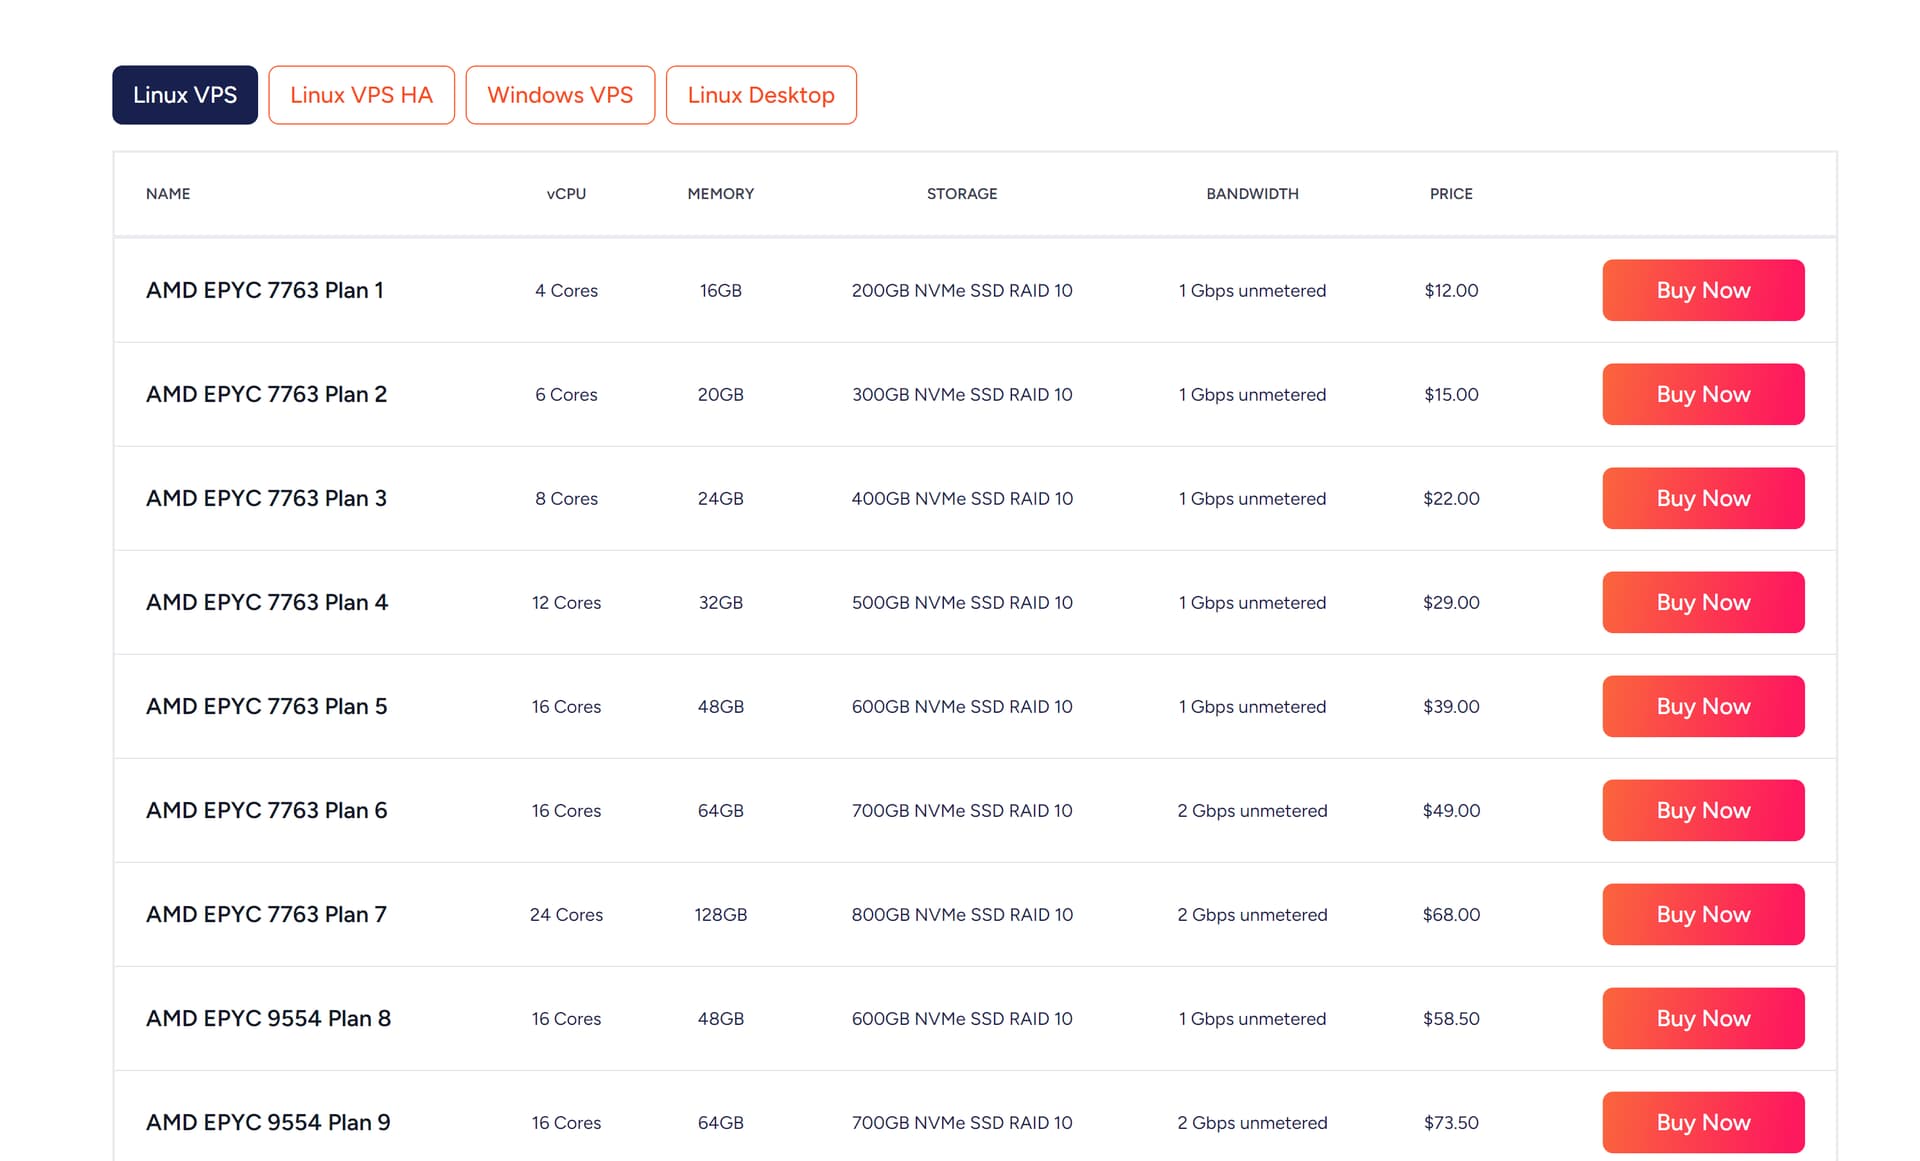Click the $39.00 price cell
This screenshot has width=1920, height=1161.
(x=1451, y=706)
